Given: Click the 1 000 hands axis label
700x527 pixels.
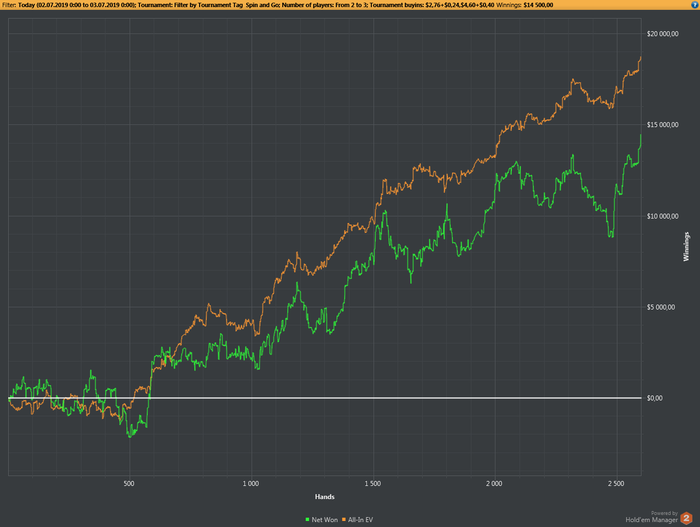Looking at the screenshot, I should (251, 484).
